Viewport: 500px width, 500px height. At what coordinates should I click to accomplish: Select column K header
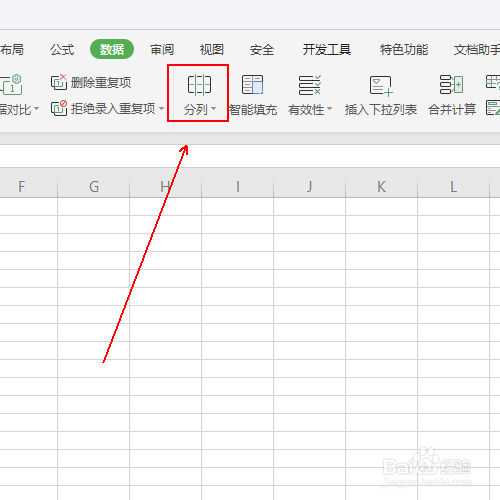(382, 187)
